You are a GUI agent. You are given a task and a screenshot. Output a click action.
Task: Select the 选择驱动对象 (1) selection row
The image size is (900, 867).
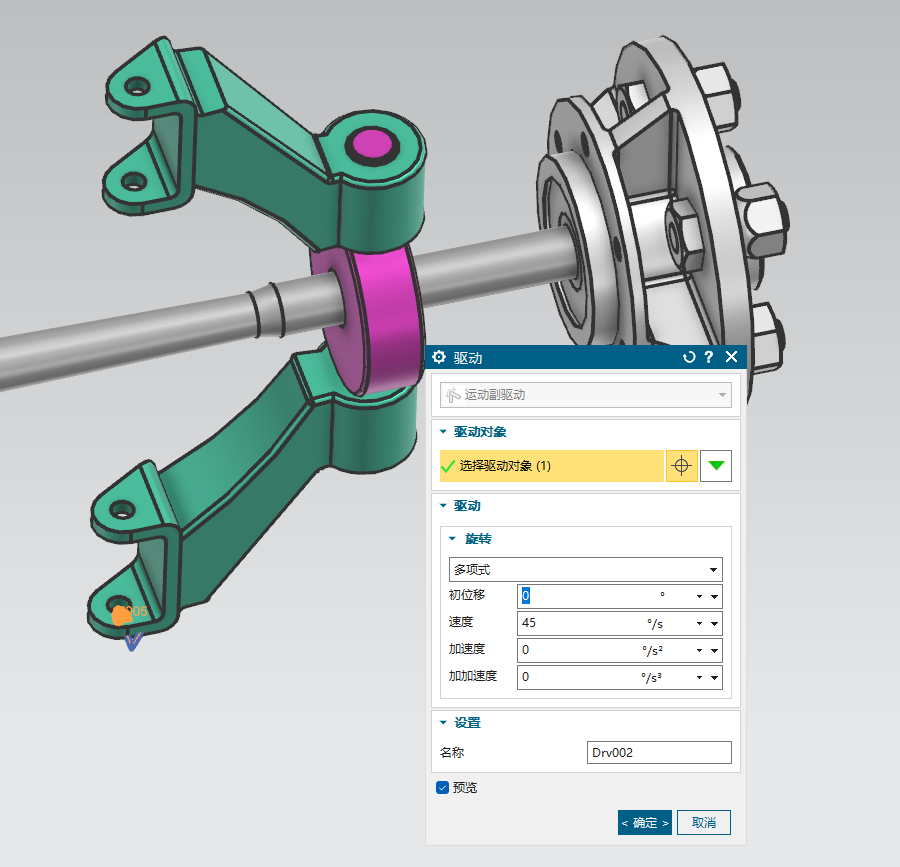click(551, 466)
